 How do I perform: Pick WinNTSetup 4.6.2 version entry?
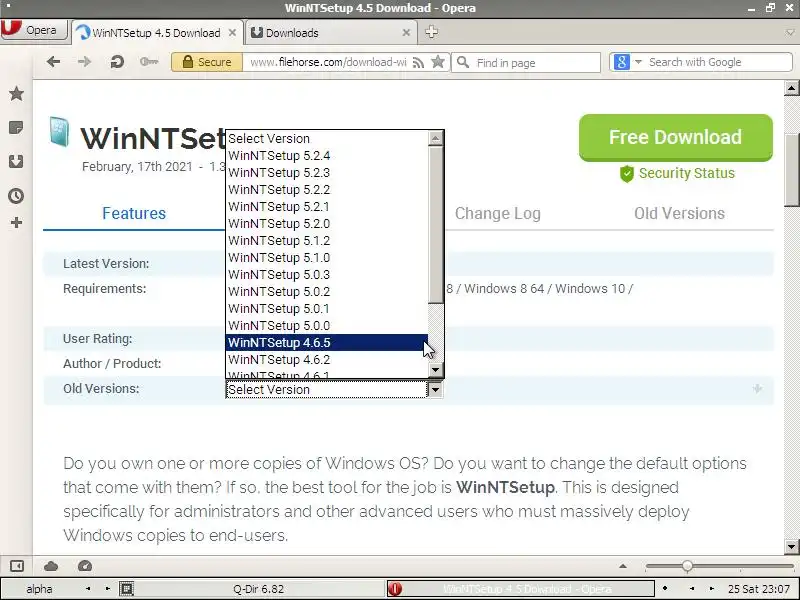click(x=327, y=360)
